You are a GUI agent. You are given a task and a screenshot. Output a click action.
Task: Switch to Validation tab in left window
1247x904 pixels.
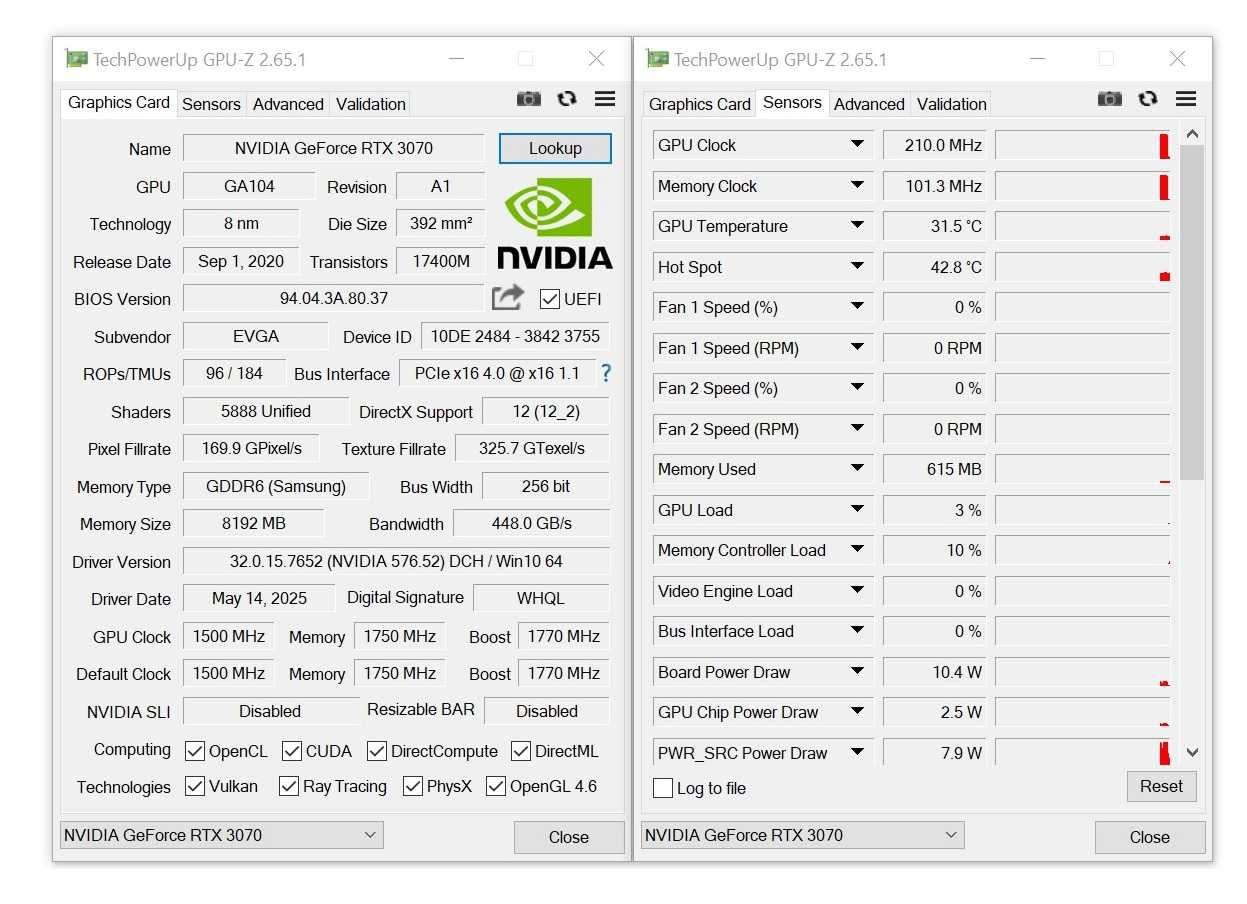click(370, 104)
